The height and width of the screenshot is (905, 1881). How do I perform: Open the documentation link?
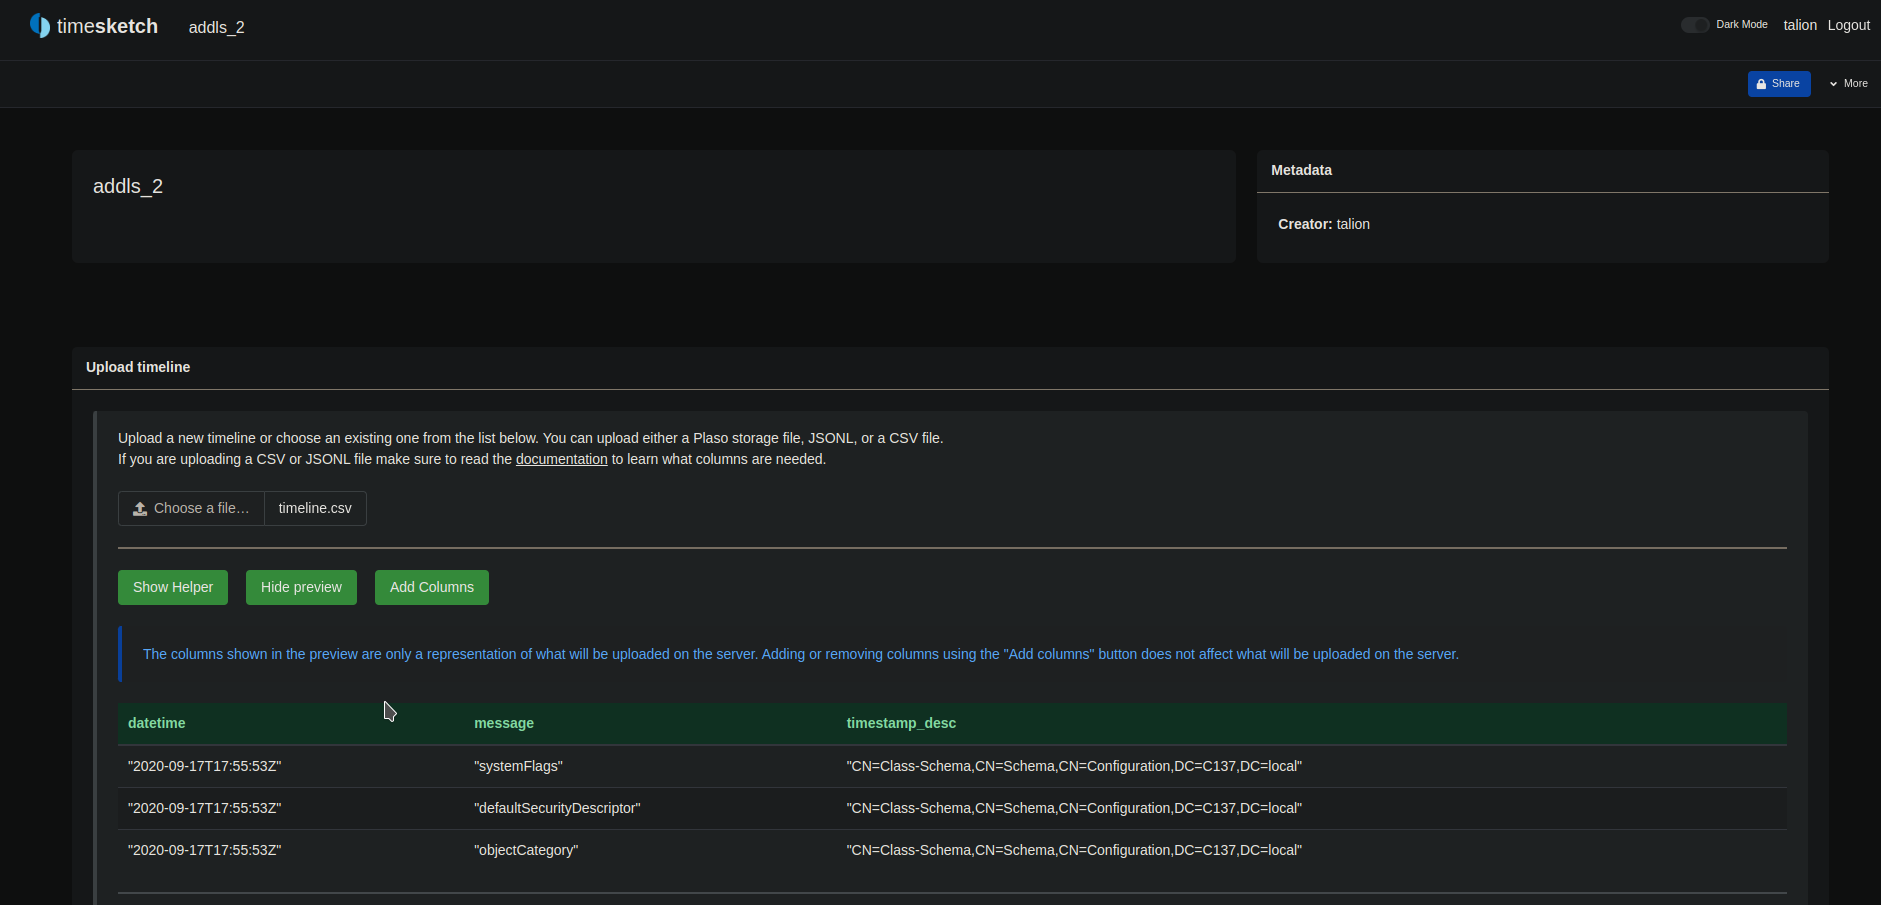click(x=561, y=459)
